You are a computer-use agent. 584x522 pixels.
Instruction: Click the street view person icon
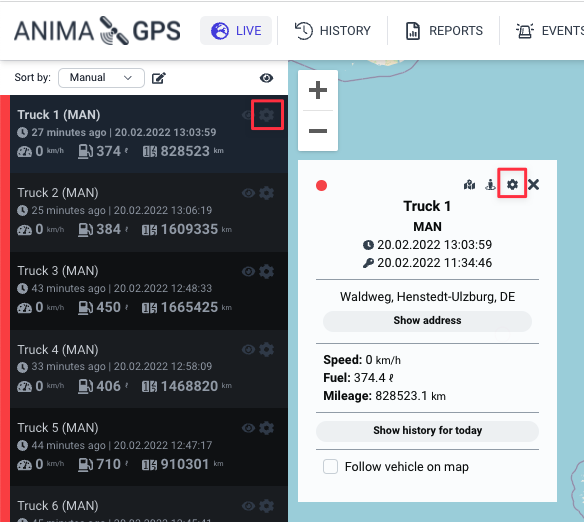pos(490,184)
